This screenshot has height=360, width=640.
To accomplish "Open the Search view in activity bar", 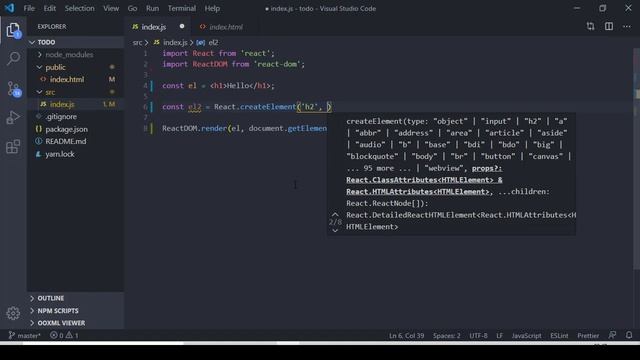I will (13, 59).
